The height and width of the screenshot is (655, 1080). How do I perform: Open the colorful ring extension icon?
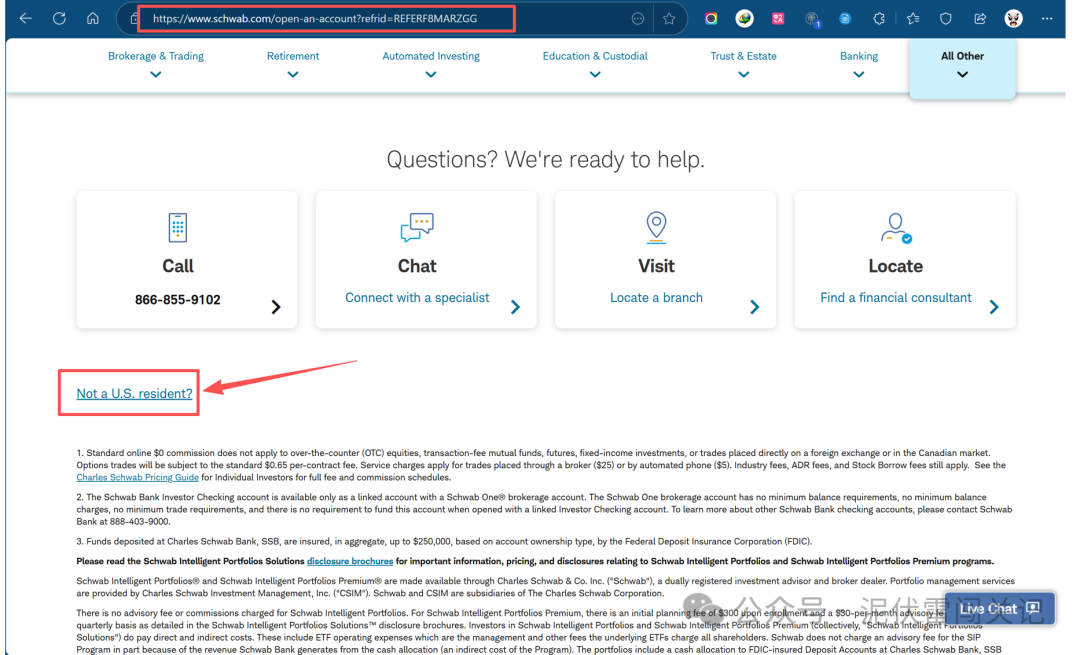point(711,19)
